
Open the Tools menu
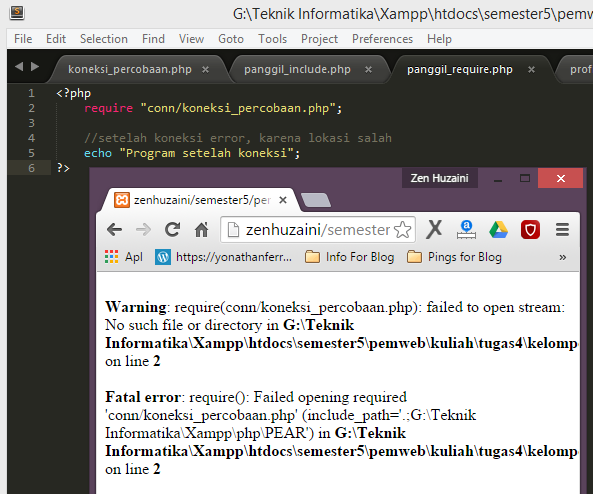[272, 39]
